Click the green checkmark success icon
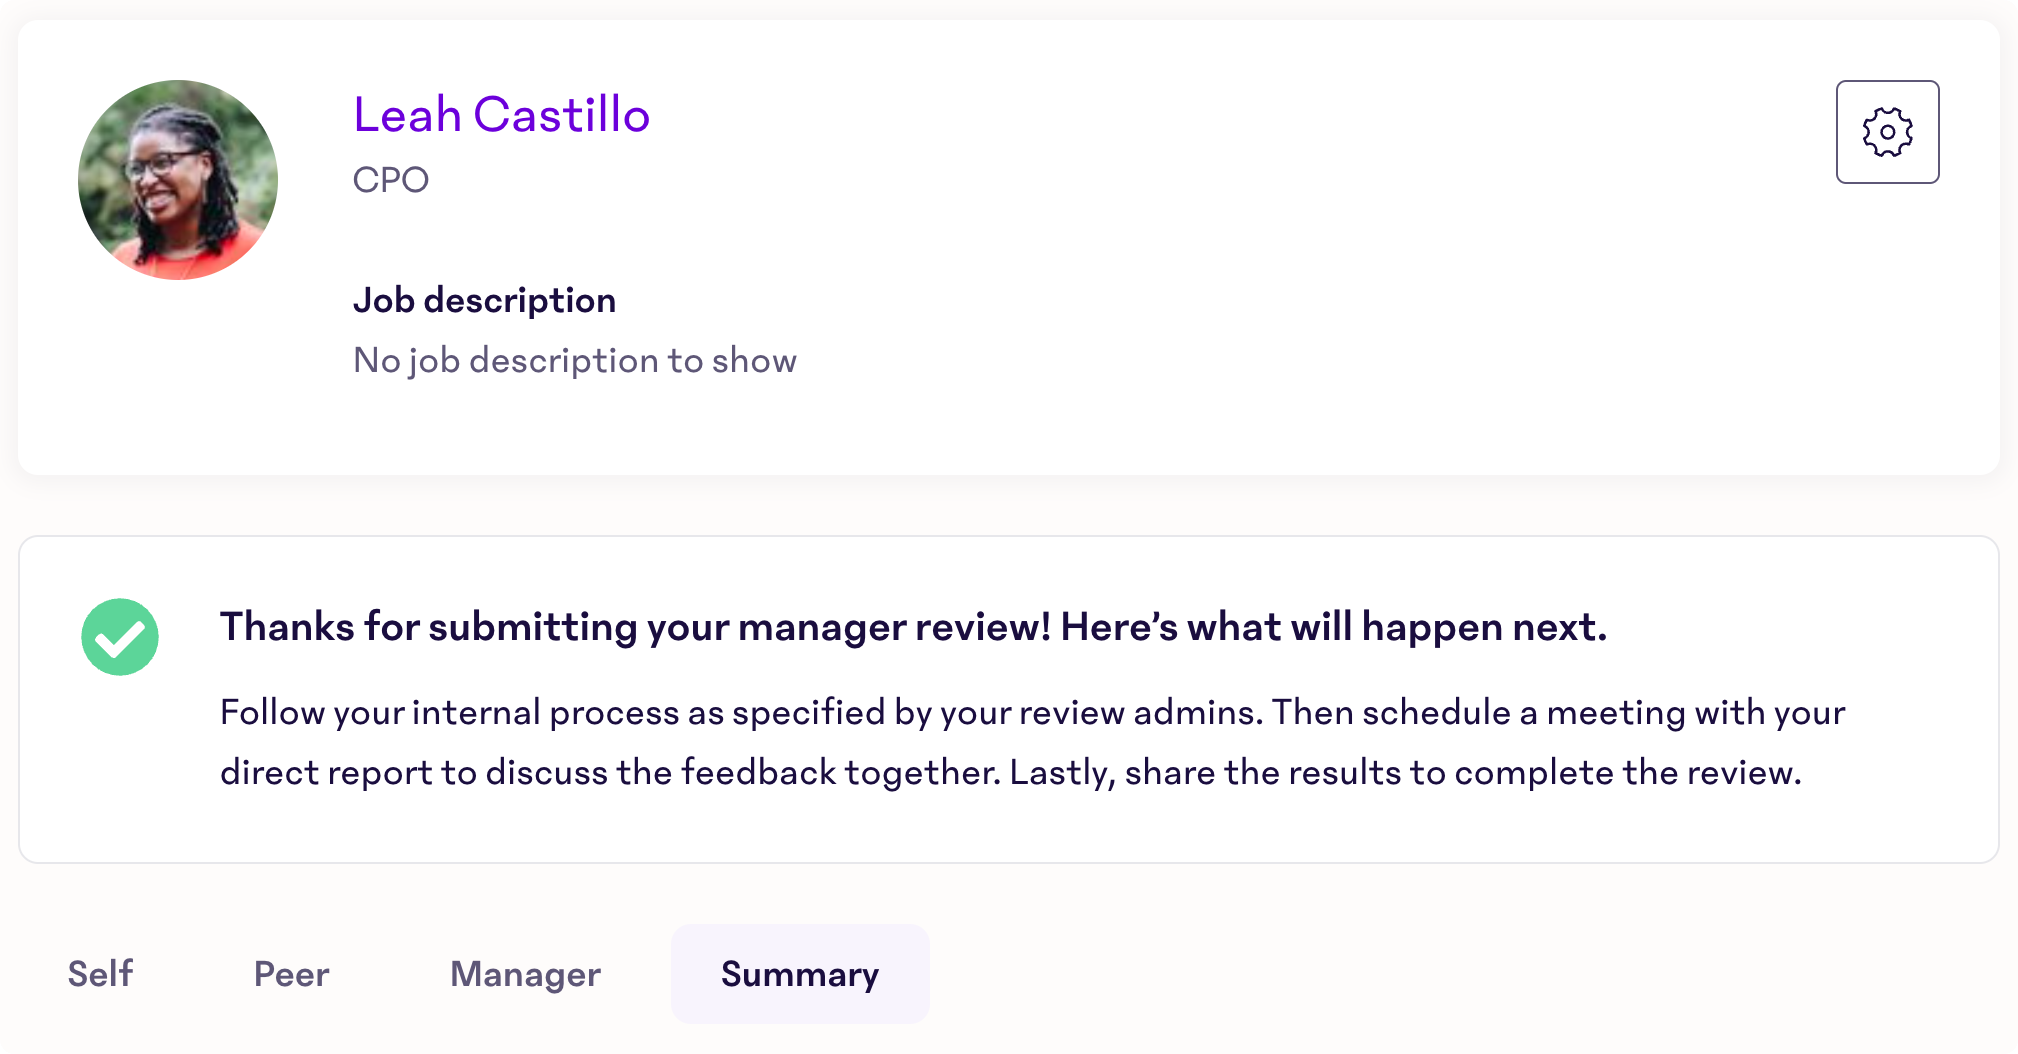Image resolution: width=2018 pixels, height=1054 pixels. (120, 637)
